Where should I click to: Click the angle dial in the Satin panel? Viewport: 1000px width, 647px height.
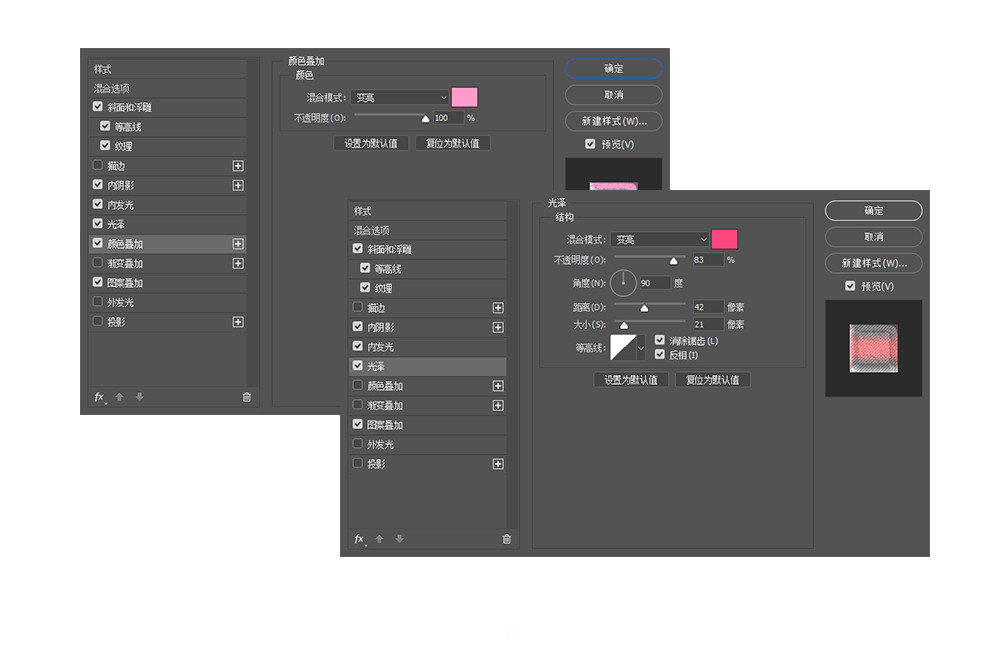(623, 282)
